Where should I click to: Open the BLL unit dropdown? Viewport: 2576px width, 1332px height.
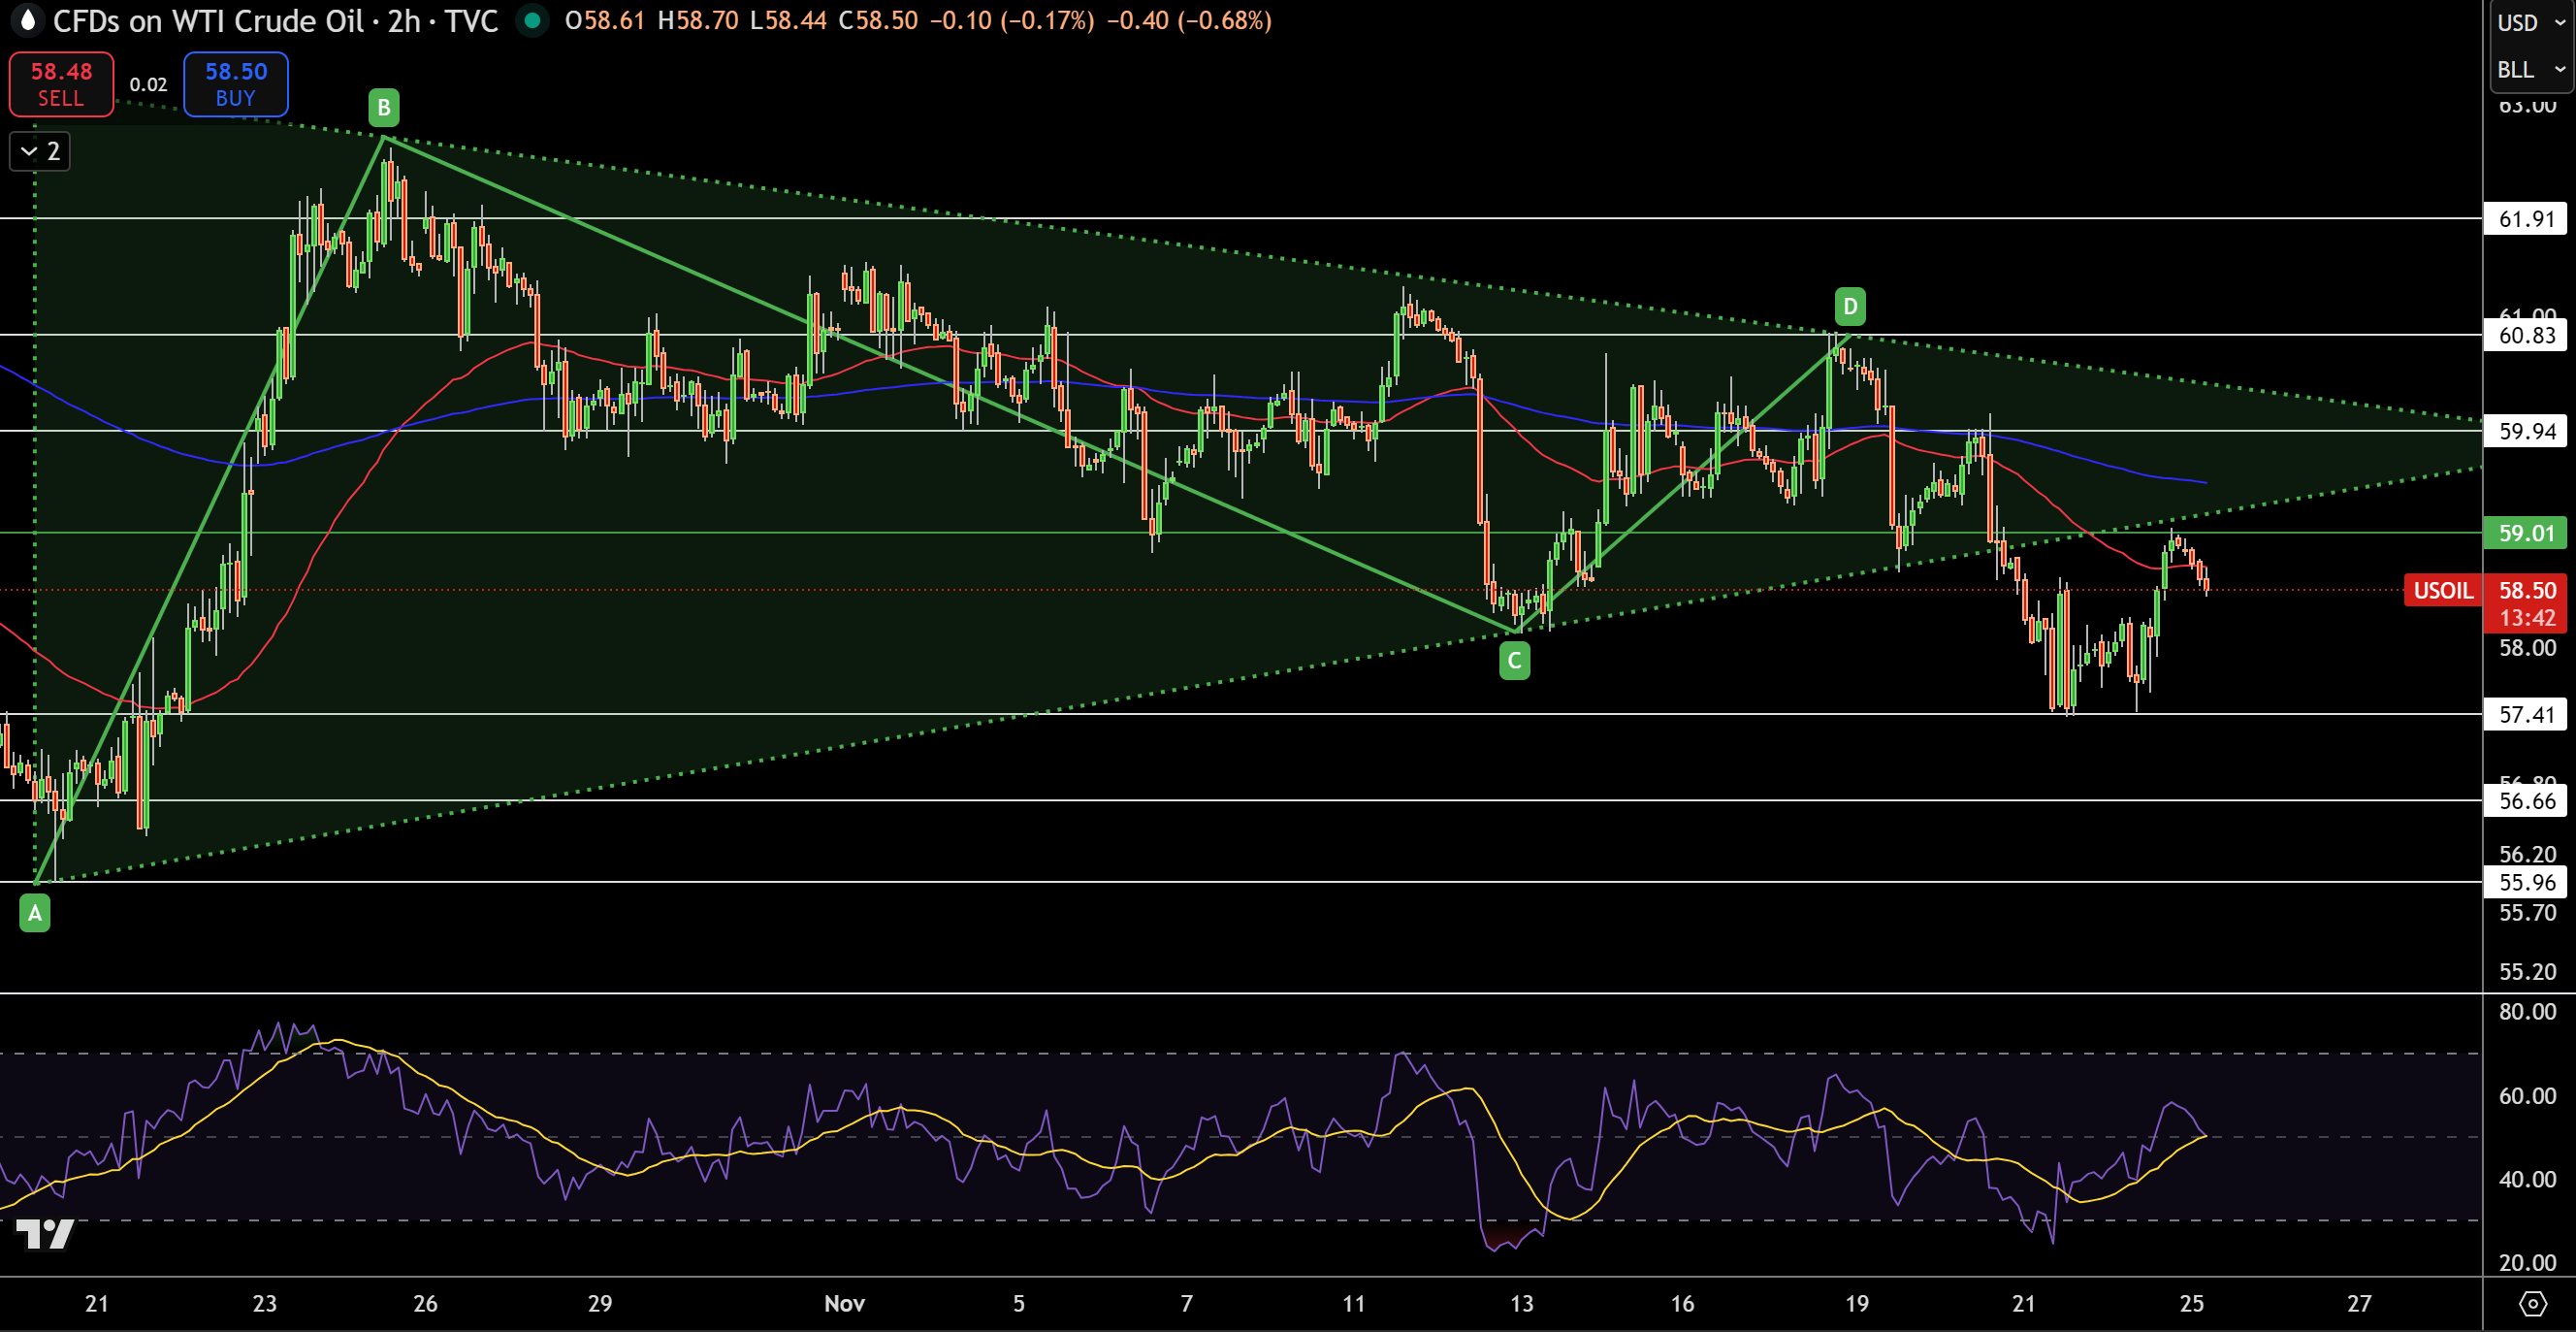click(x=2528, y=69)
